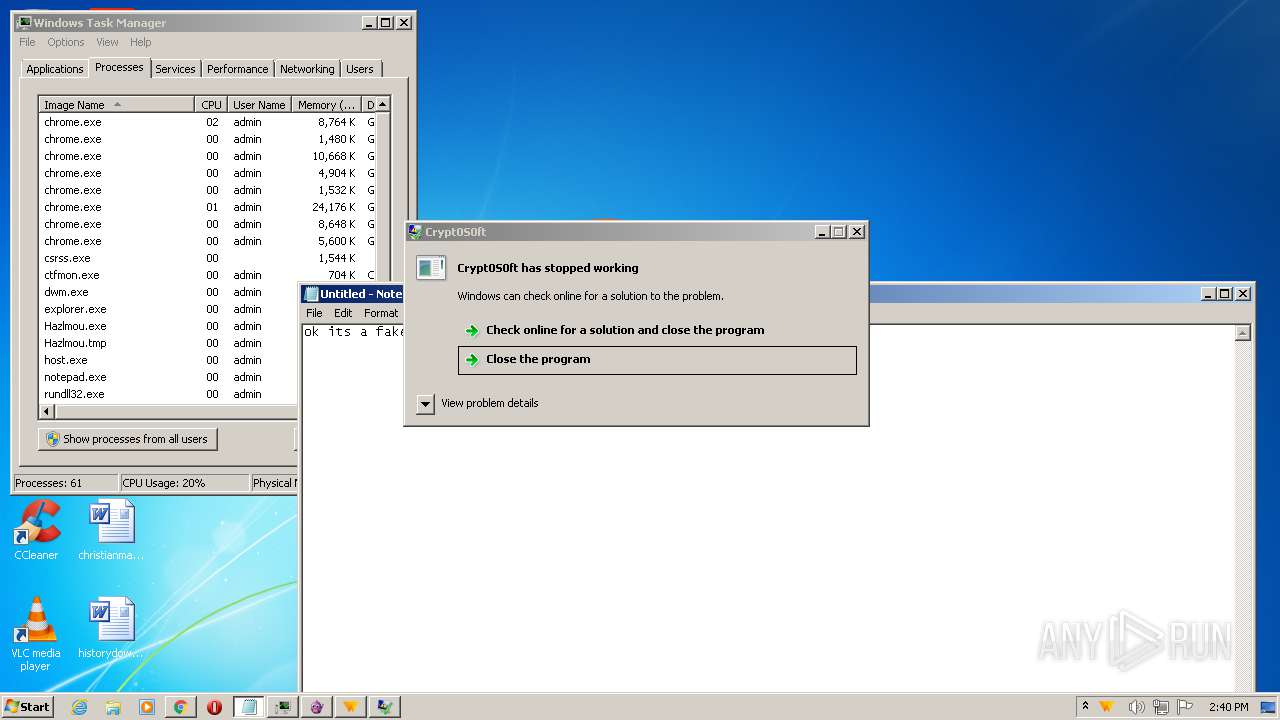Click process list scroll left arrow
The width and height of the screenshot is (1280, 720).
(x=47, y=411)
